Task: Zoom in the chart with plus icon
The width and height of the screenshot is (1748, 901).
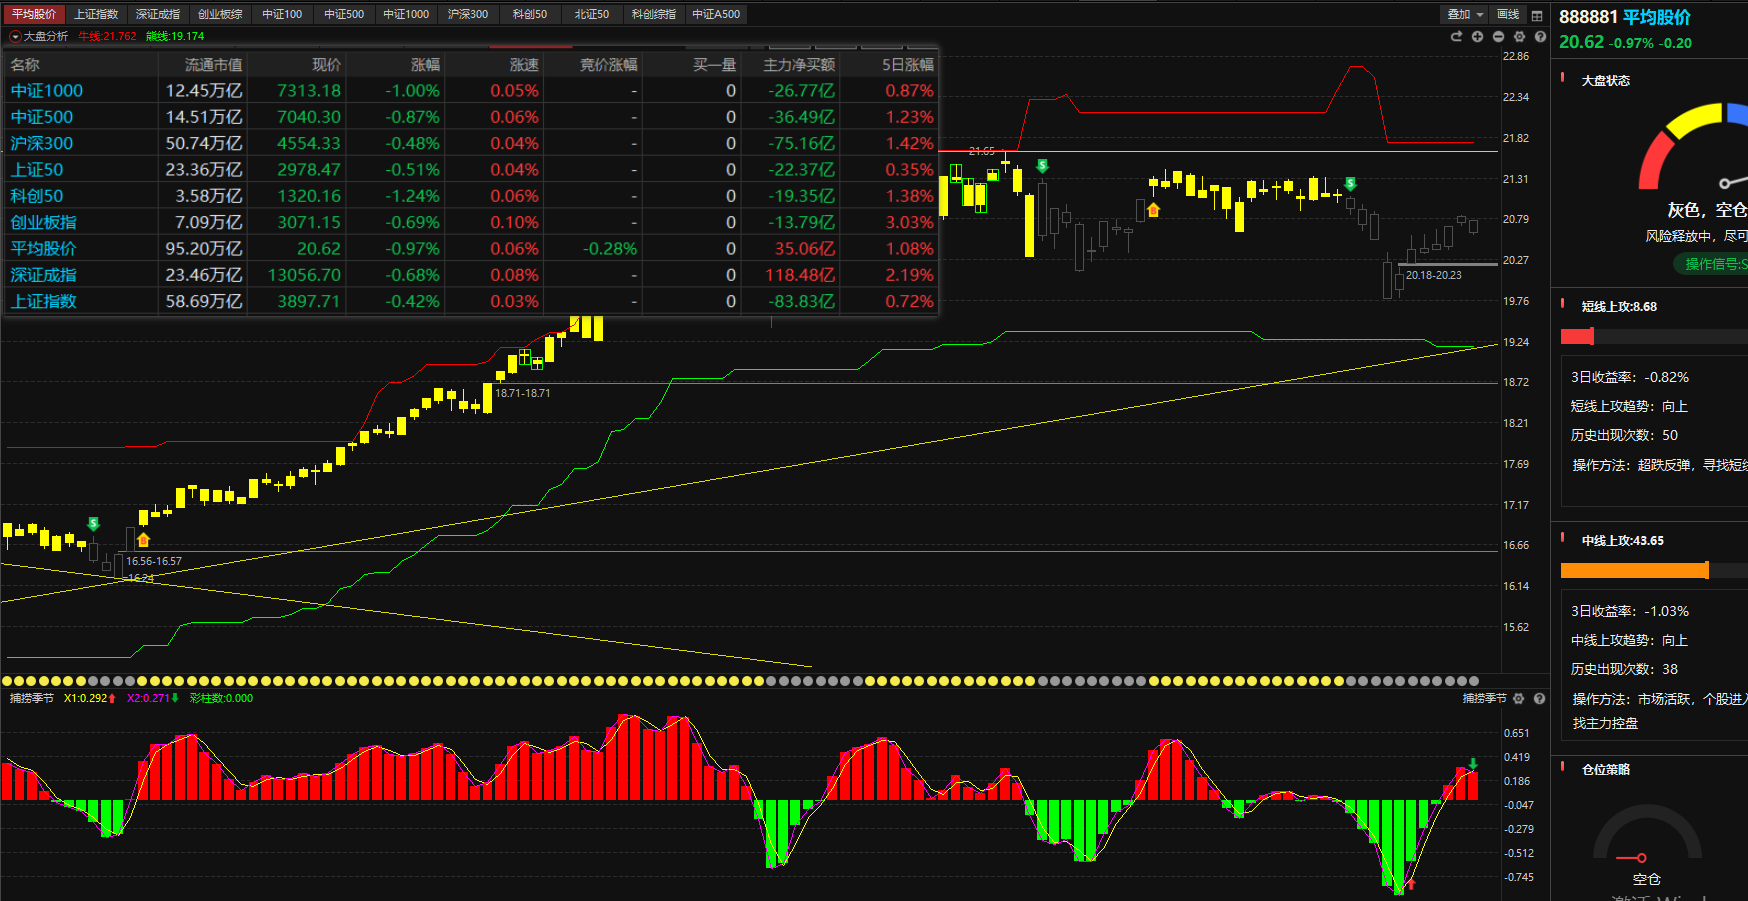Action: click(x=1477, y=36)
